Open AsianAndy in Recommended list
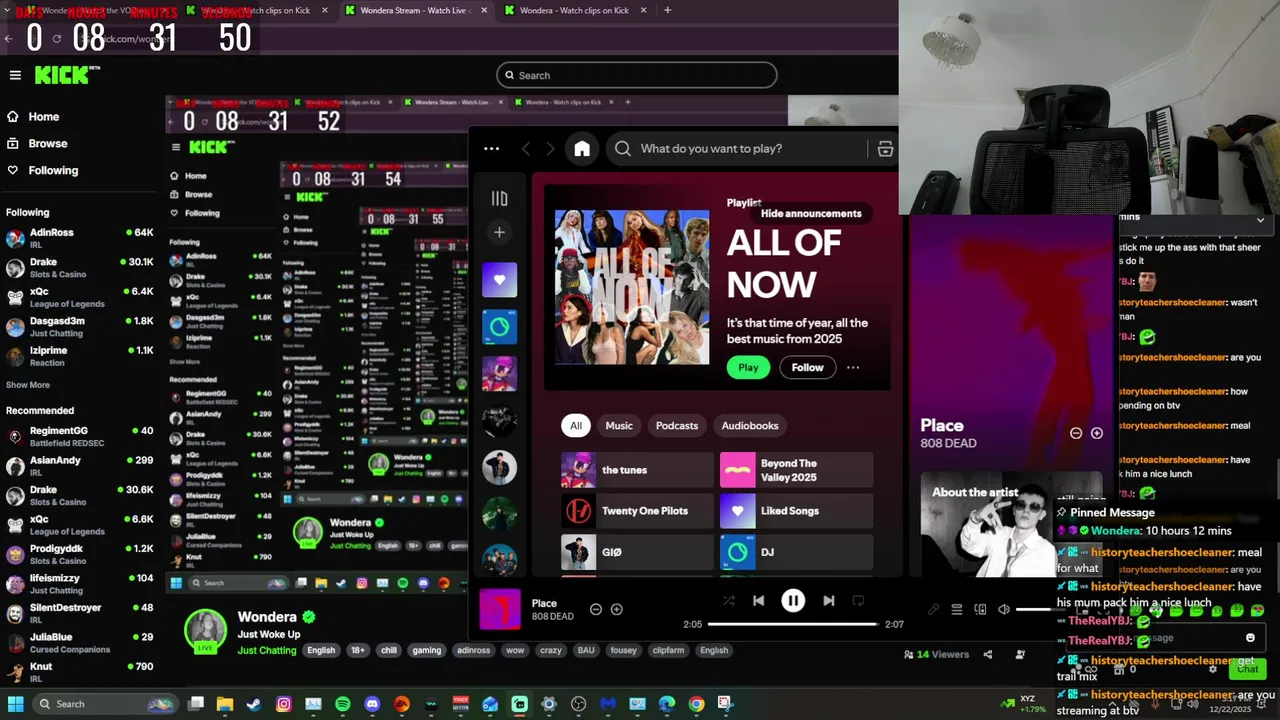 [x=80, y=466]
